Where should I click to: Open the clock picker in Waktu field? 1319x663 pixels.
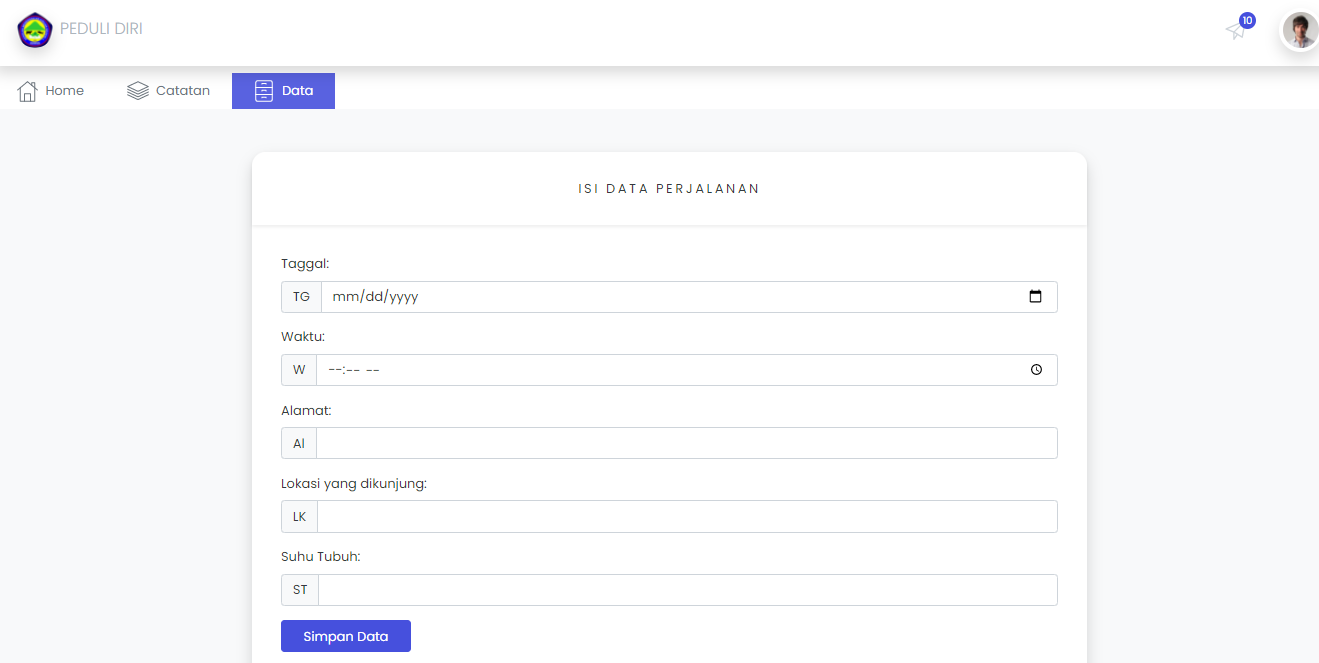click(x=1038, y=369)
